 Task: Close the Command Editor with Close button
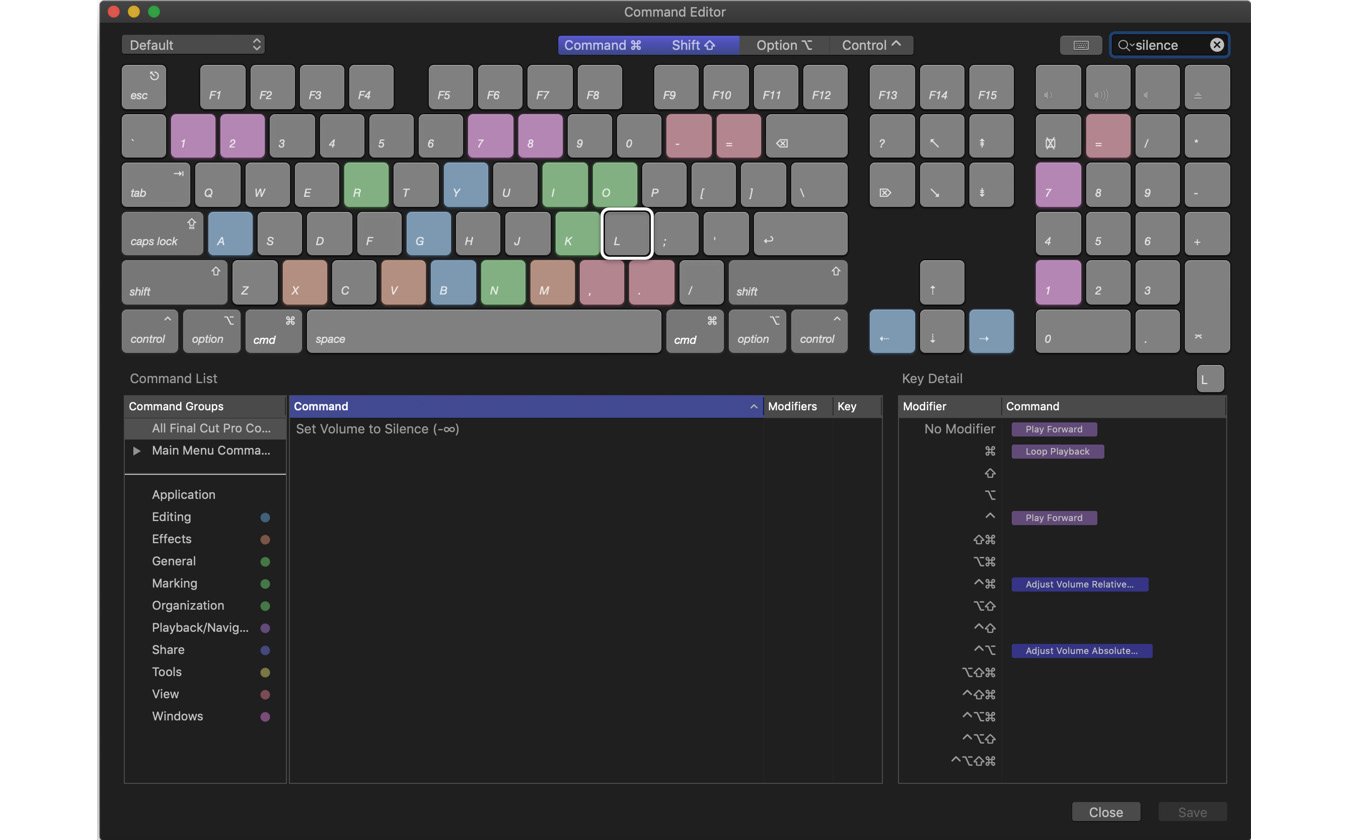pyautogui.click(x=1105, y=812)
